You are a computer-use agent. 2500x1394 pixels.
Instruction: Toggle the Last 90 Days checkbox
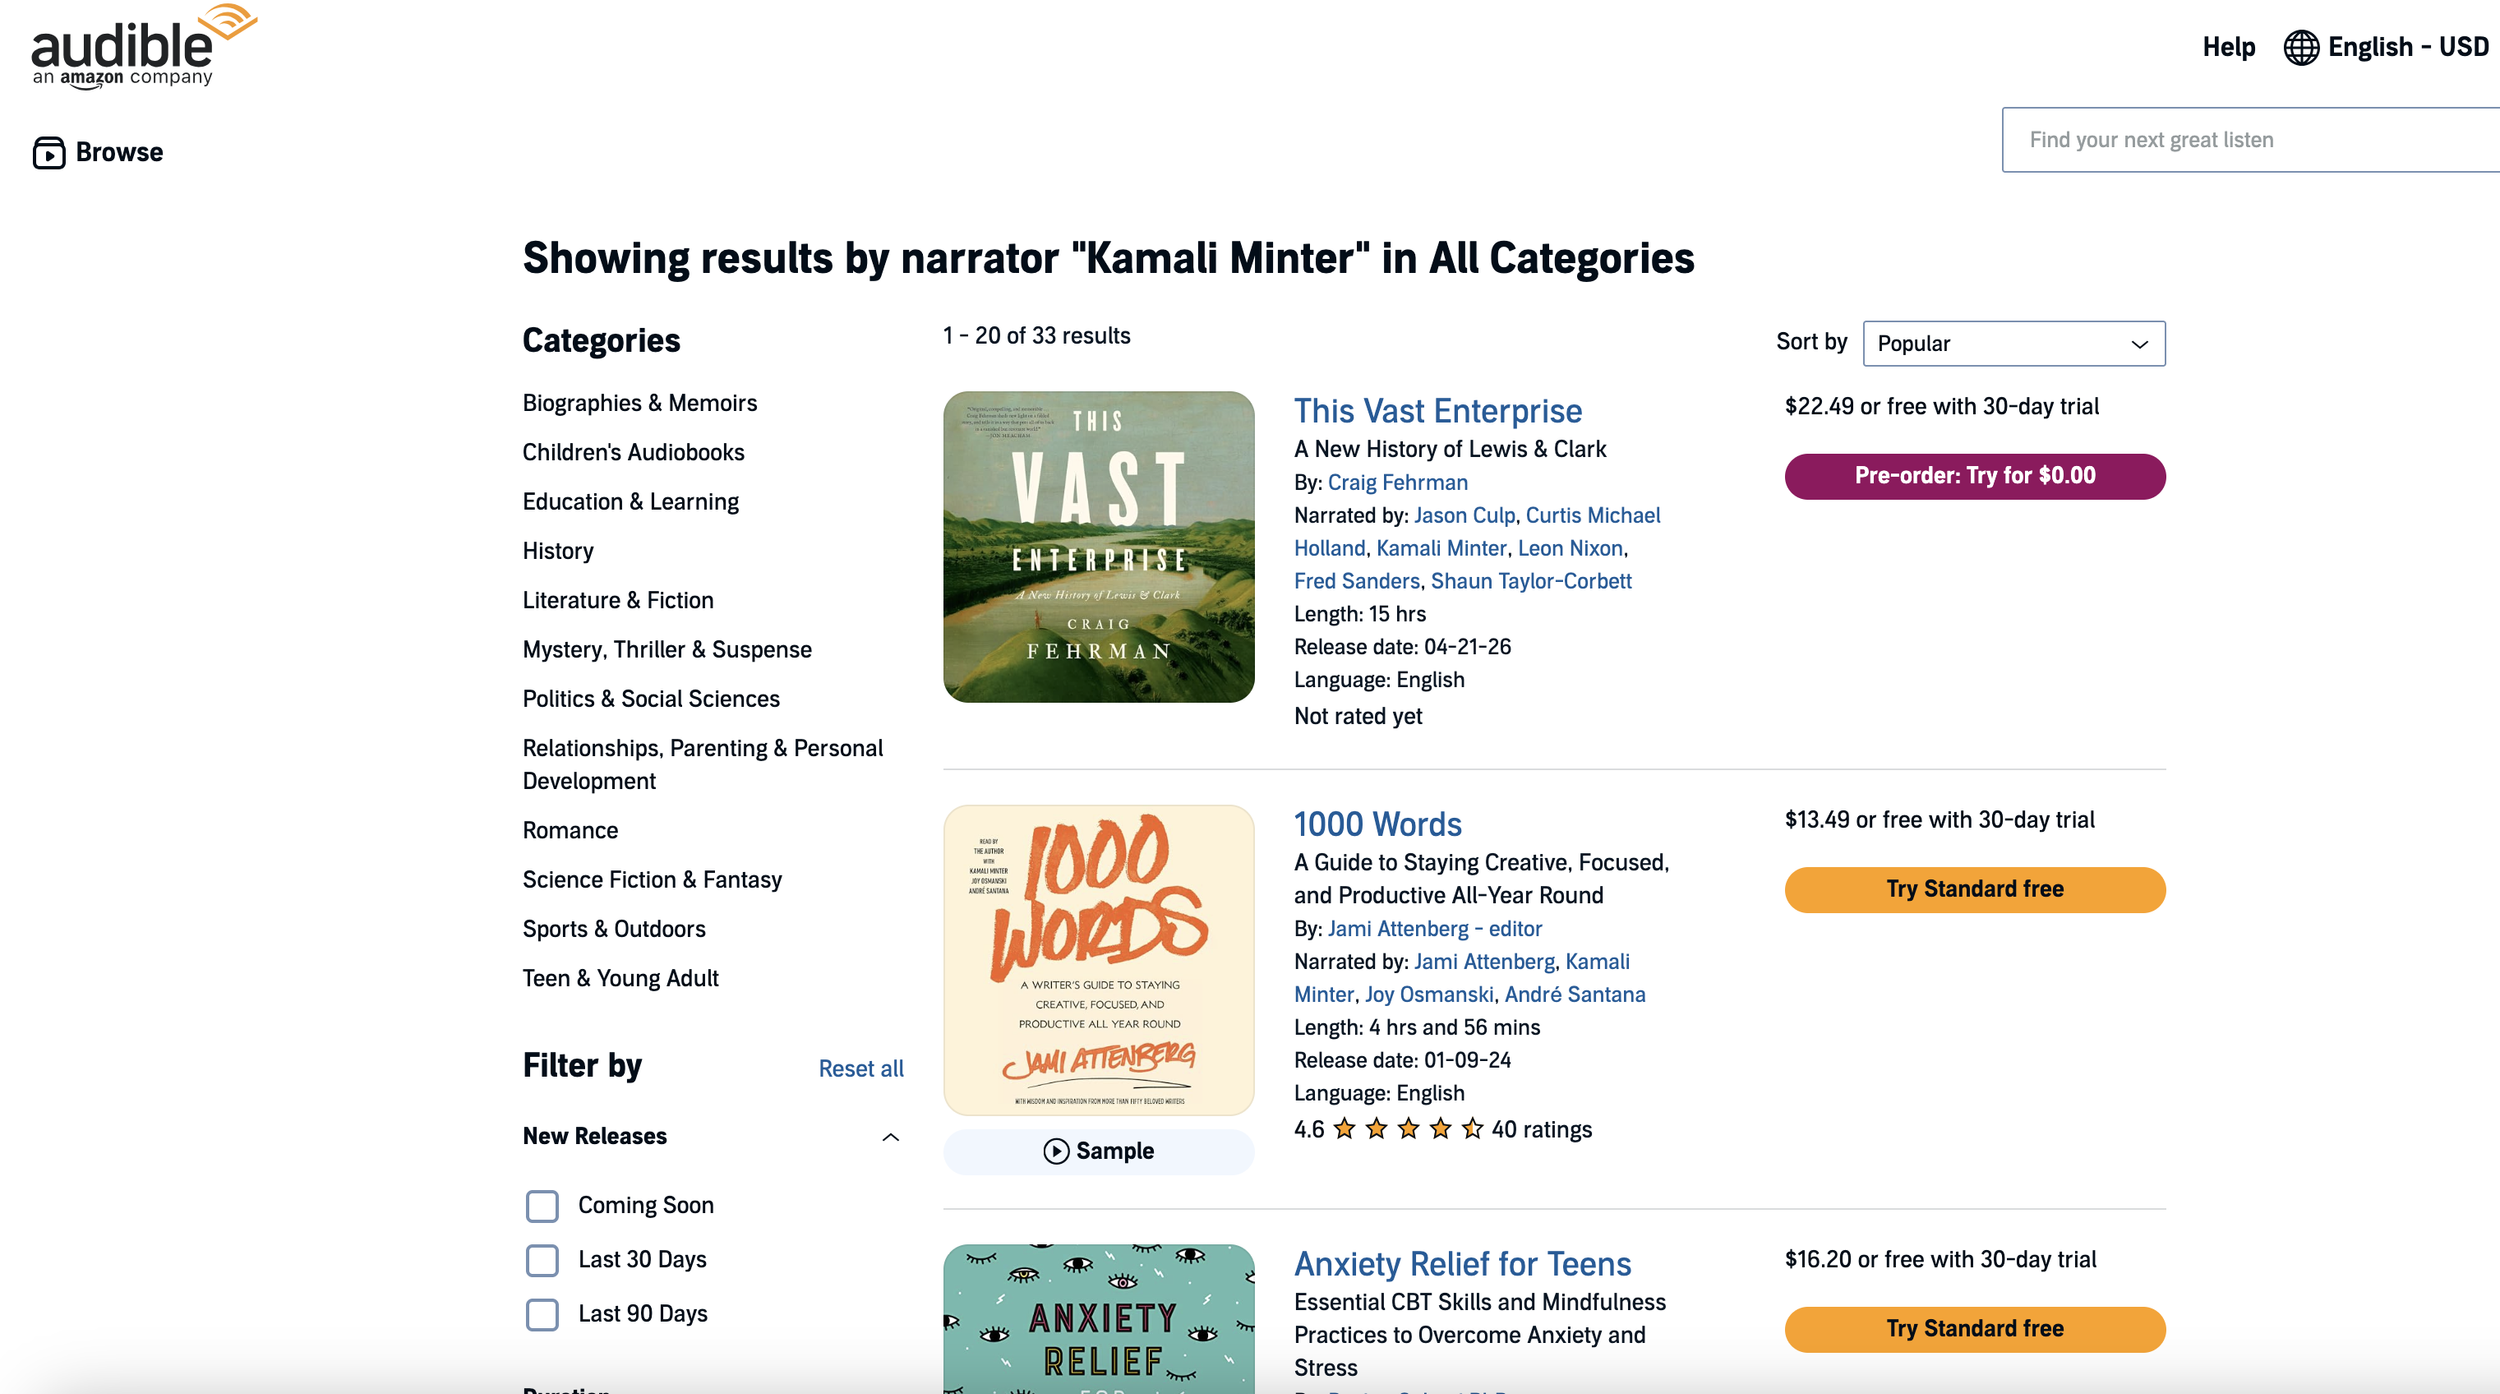(542, 1314)
